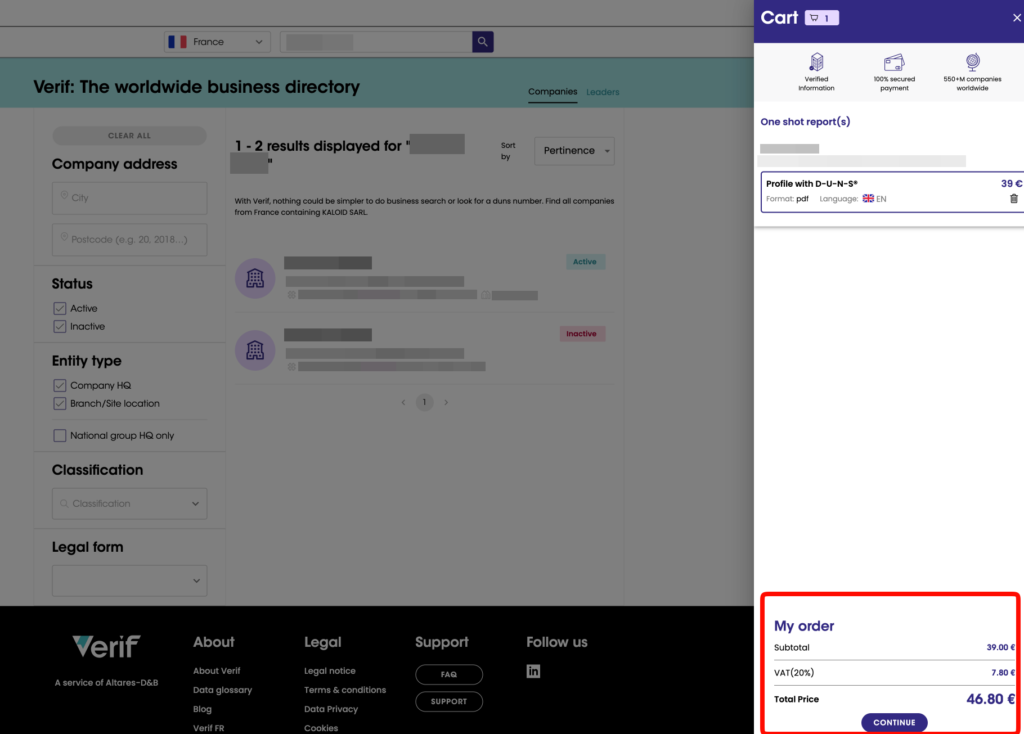Open the Legal notice link
Viewport: 1024px width, 734px height.
coord(330,671)
